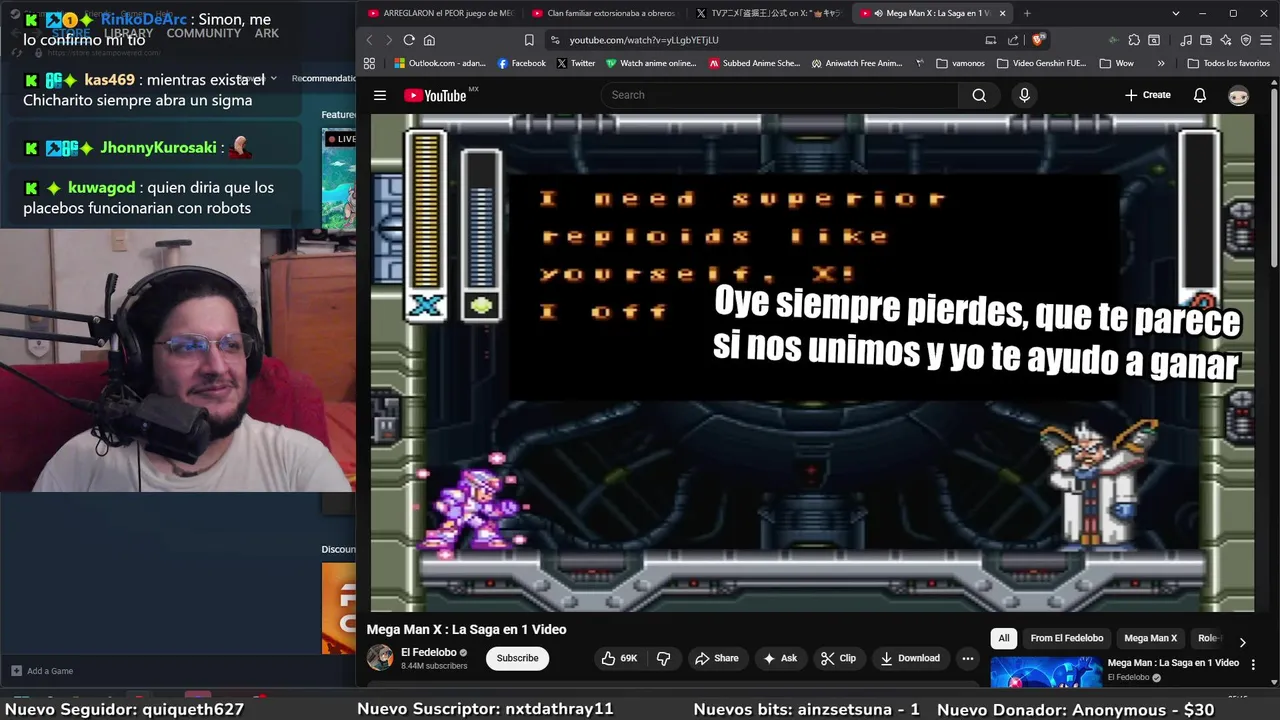Switch to the X TVアニメ tab
Screen dimensions: 1280x720
(x=768, y=13)
